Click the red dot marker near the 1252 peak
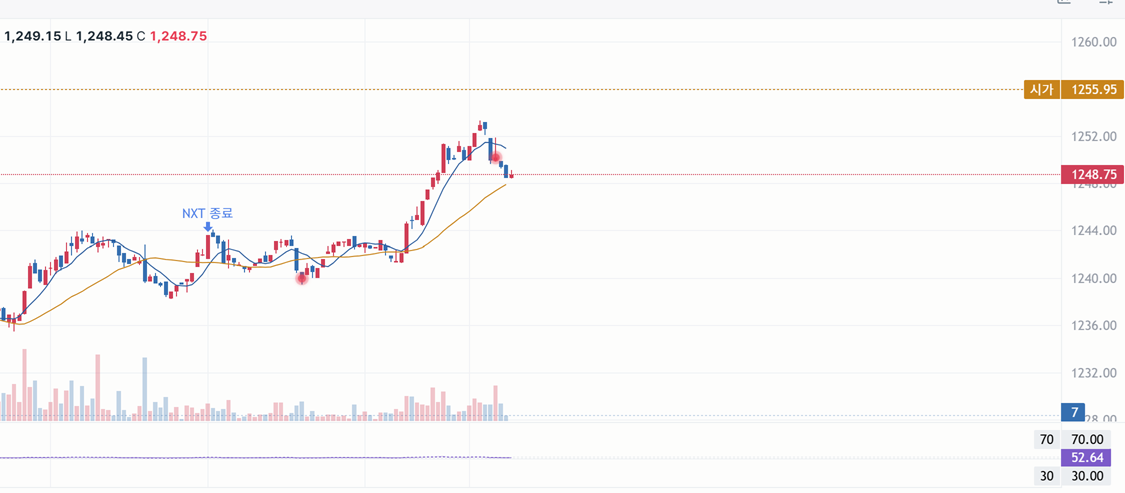Viewport: 1125px width, 493px height. (496, 156)
